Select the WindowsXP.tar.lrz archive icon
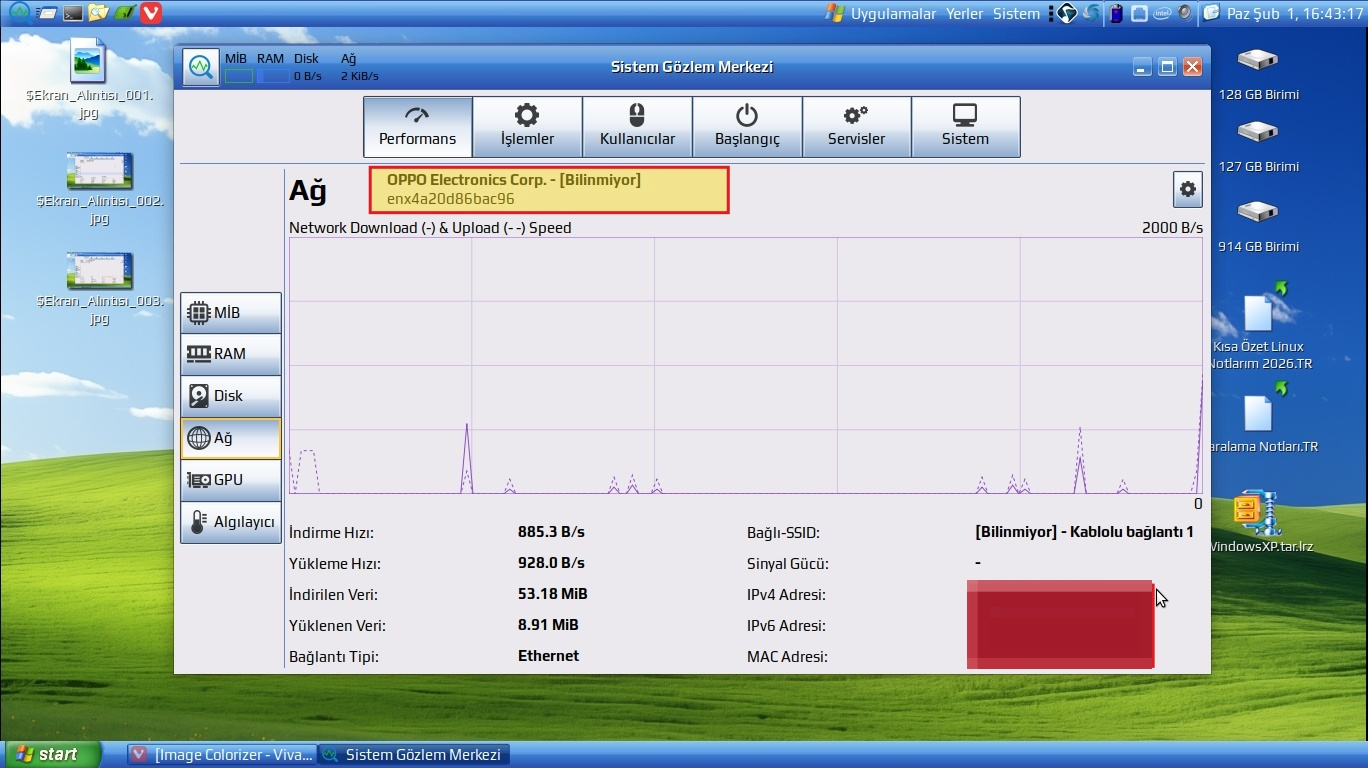Viewport: 1368px width, 768px height. (1260, 522)
